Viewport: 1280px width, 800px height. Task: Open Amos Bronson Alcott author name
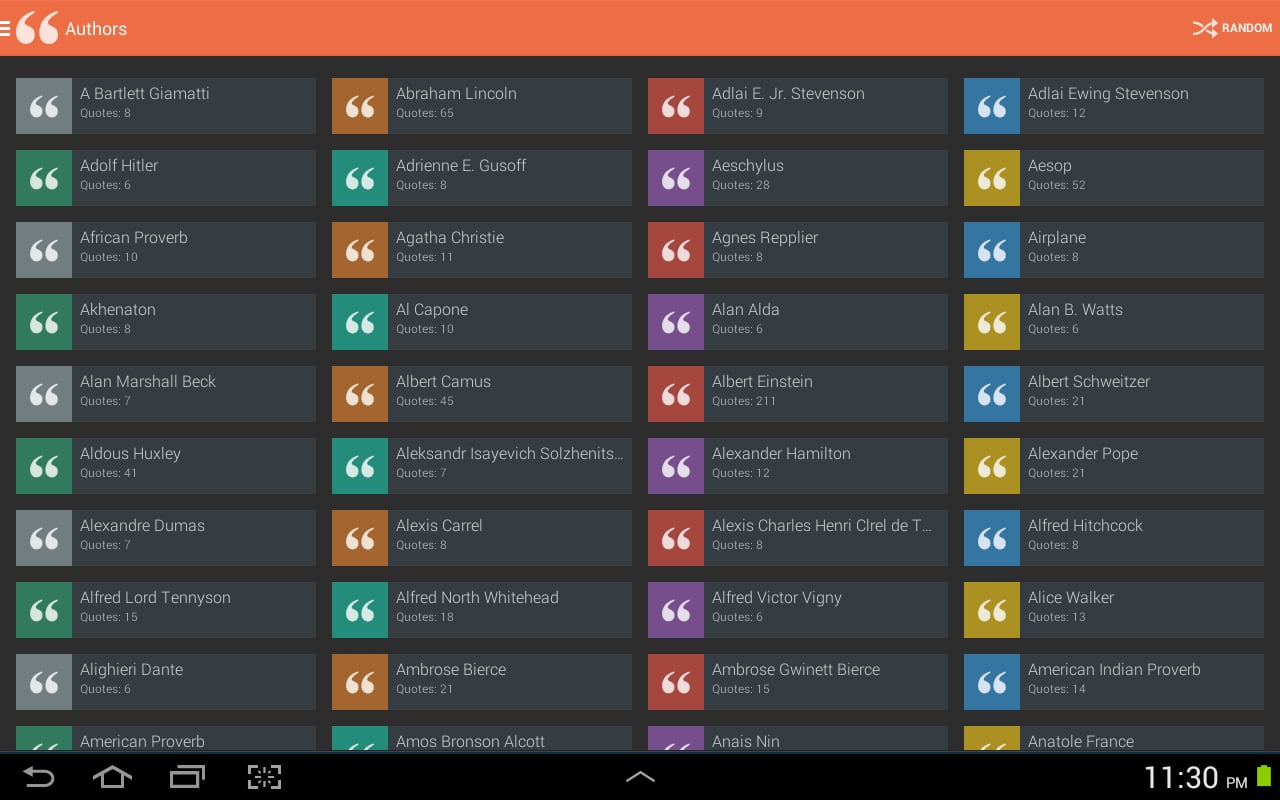(470, 741)
